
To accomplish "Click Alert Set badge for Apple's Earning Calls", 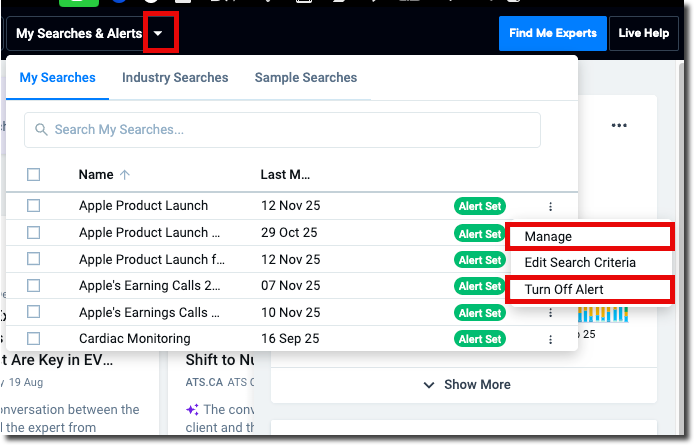I will click(480, 286).
